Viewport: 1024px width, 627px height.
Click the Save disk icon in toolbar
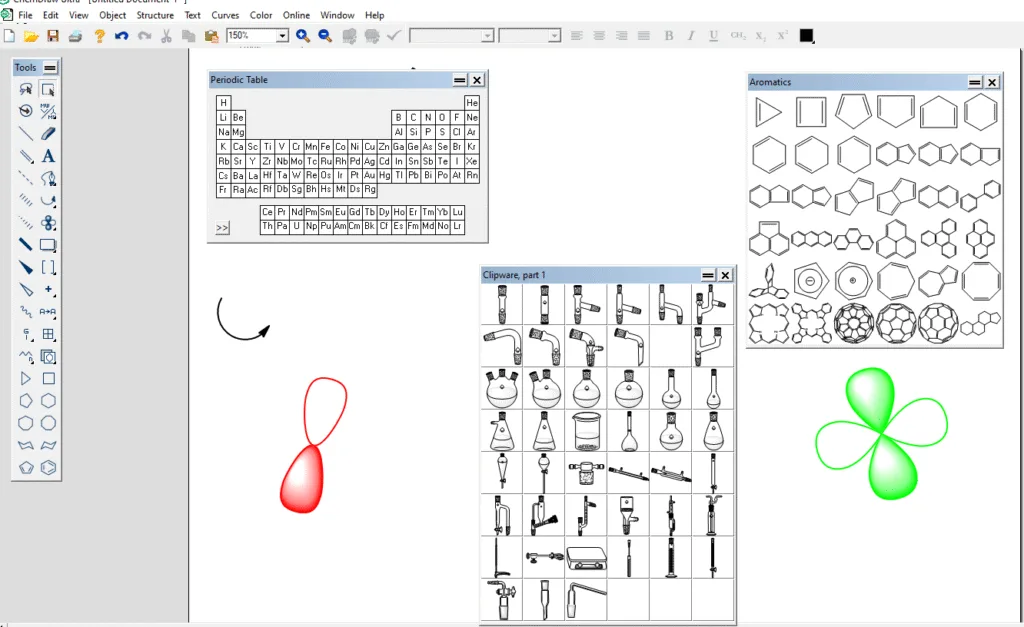point(53,36)
